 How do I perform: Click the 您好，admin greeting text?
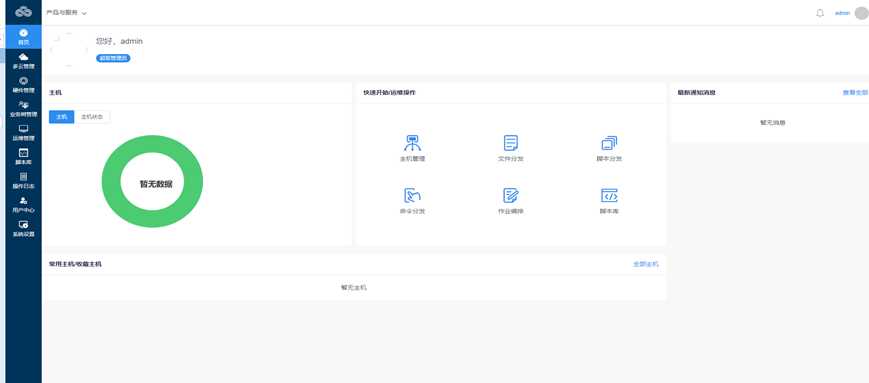click(119, 41)
